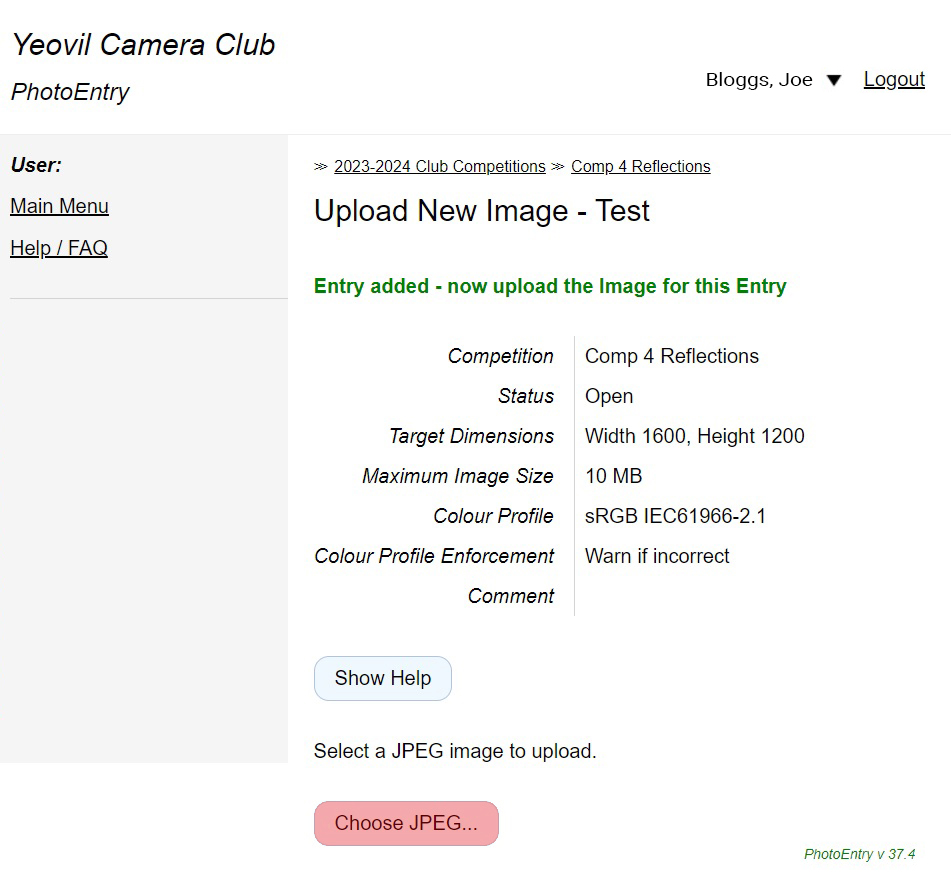Click the PhotoEntry v 37.4 version text
The width and height of the screenshot is (951, 873).
tap(859, 854)
